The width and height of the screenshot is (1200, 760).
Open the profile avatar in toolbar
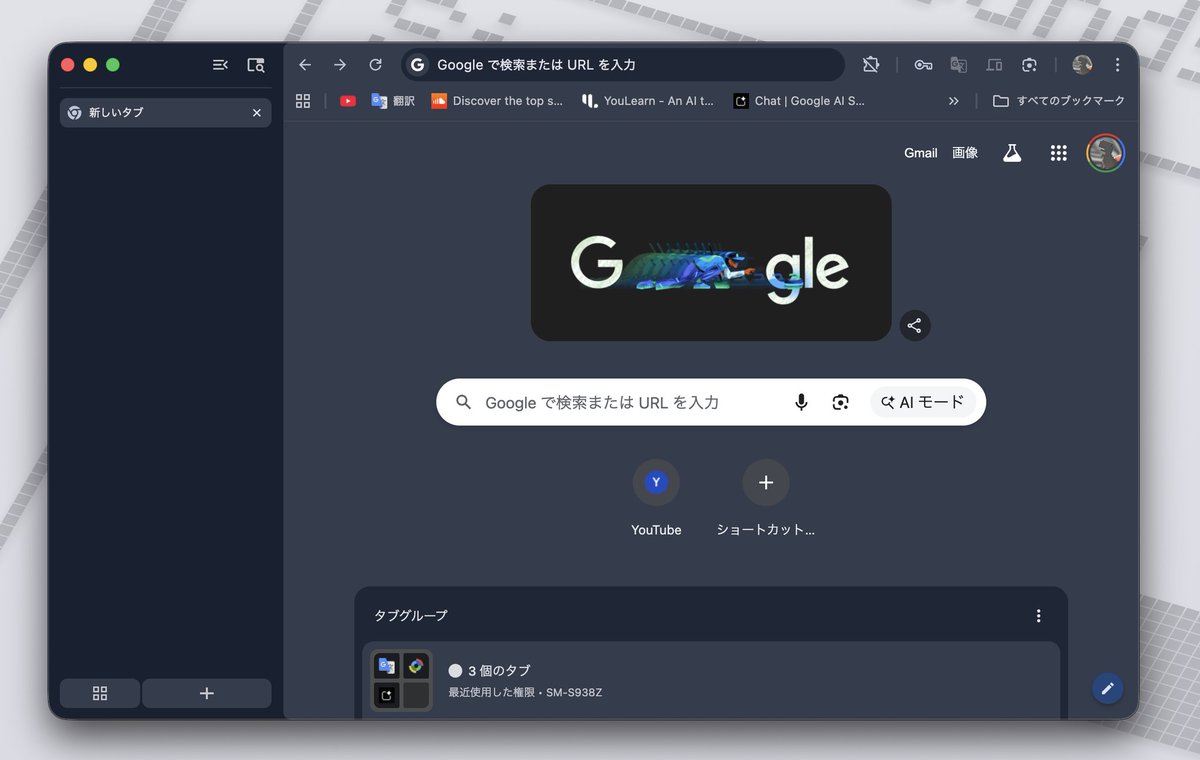1082,65
